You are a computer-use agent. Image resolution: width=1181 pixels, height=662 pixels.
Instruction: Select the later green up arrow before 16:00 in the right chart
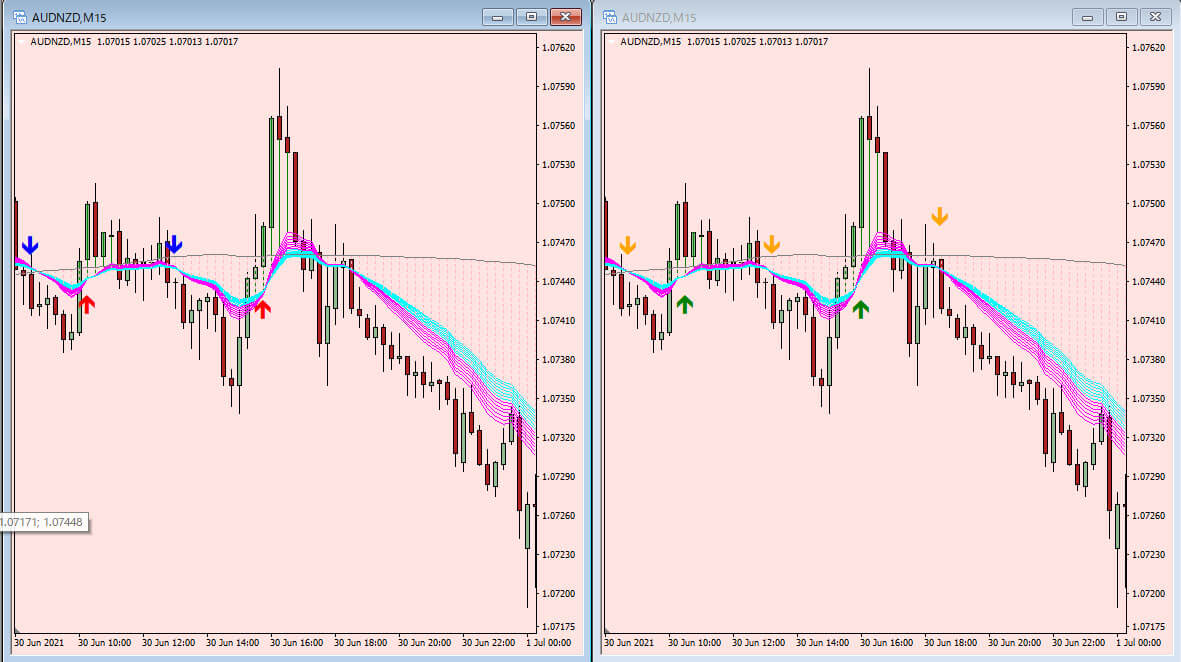point(860,309)
